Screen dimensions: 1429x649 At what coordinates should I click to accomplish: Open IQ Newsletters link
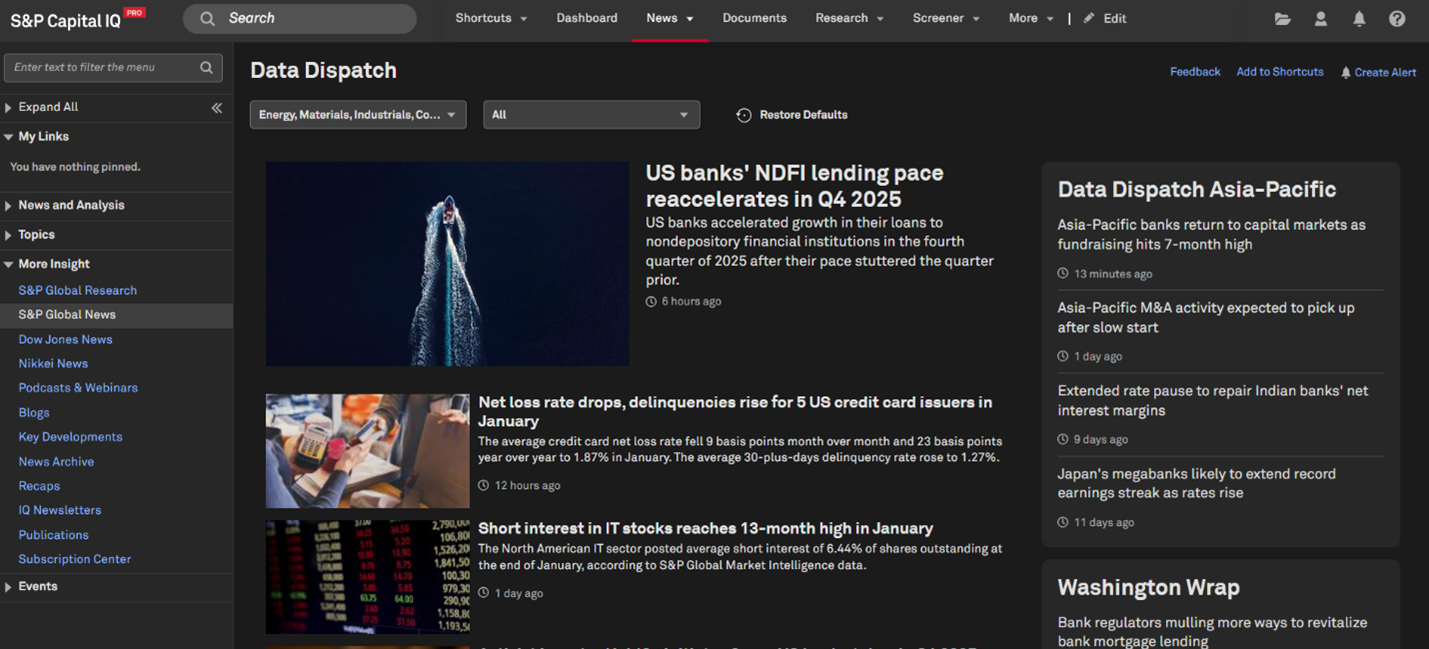click(60, 510)
